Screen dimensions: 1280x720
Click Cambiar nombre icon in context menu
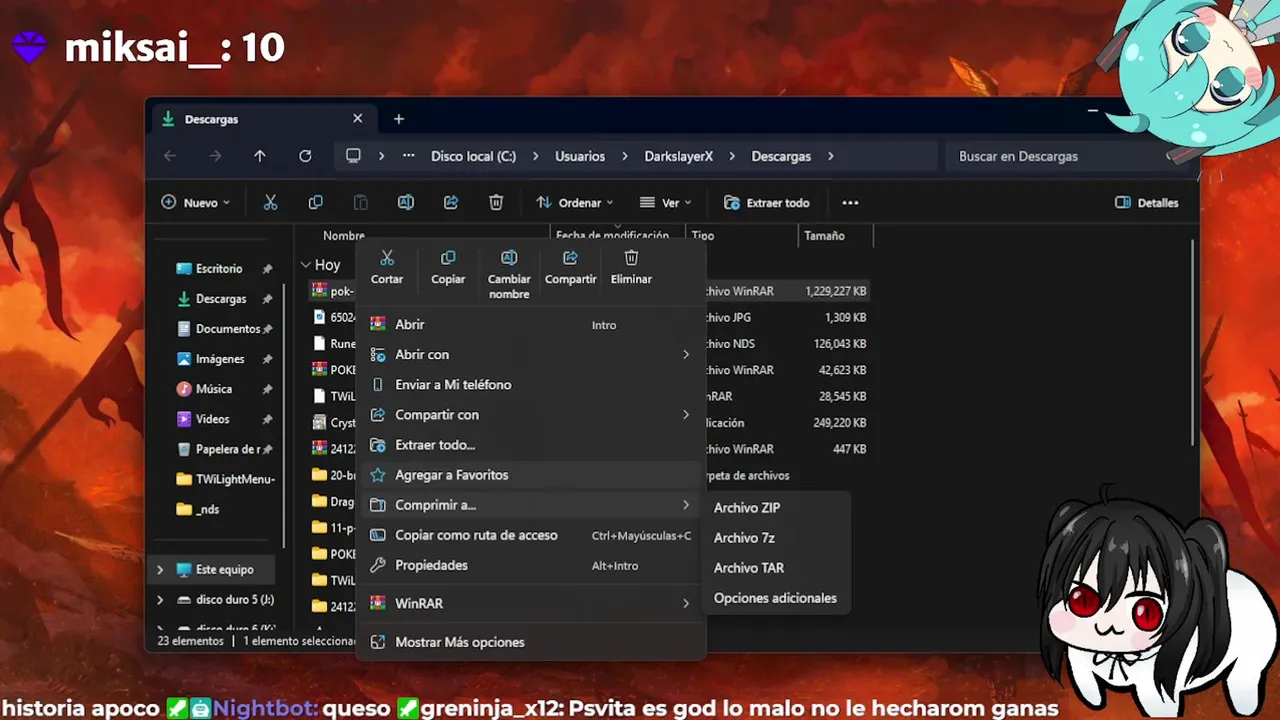509,258
